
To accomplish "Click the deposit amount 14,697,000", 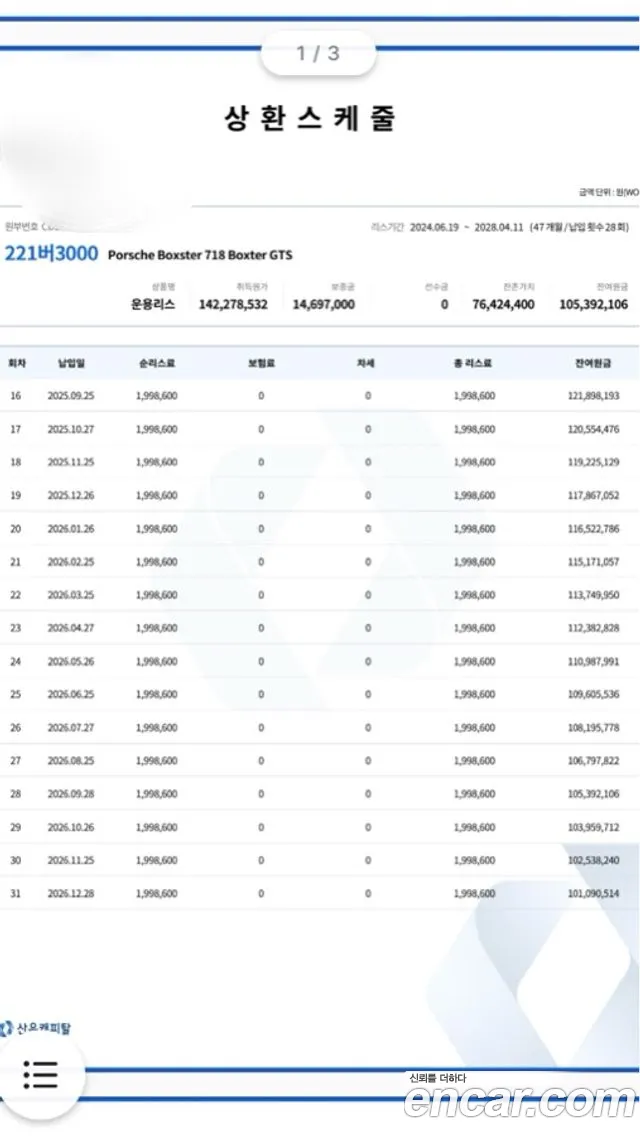I will click(x=324, y=304).
